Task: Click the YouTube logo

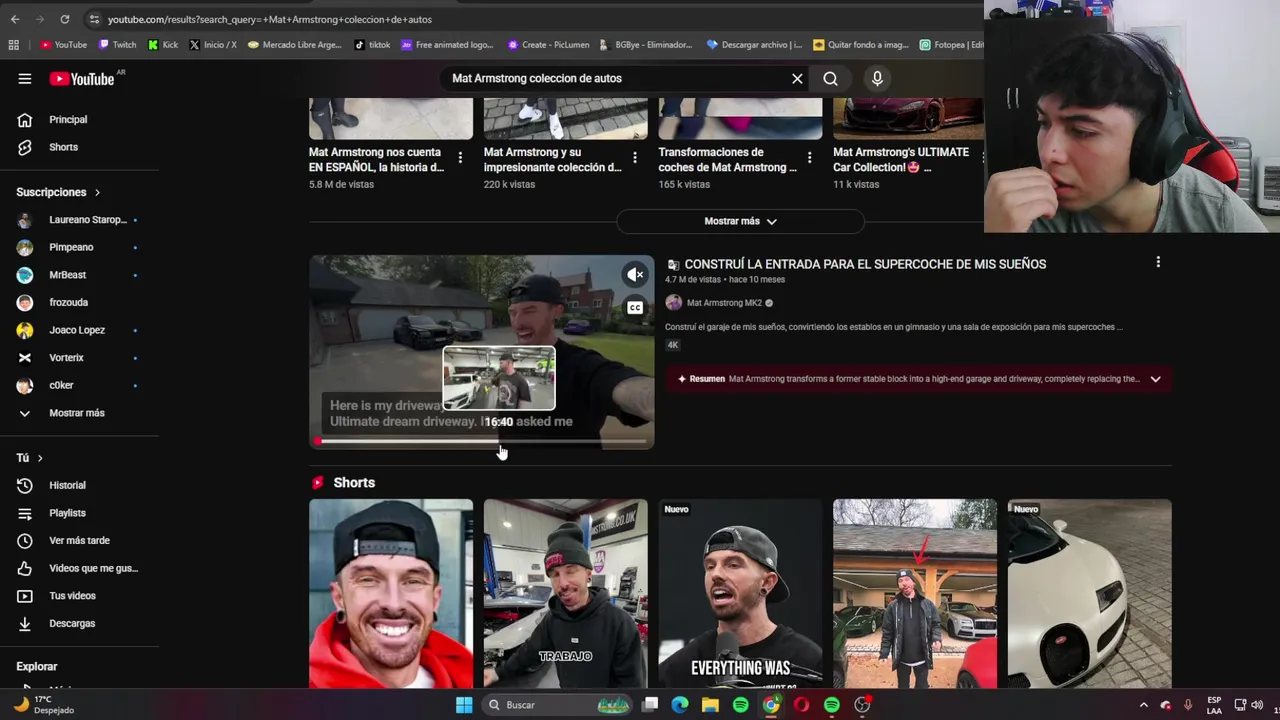Action: [82, 79]
